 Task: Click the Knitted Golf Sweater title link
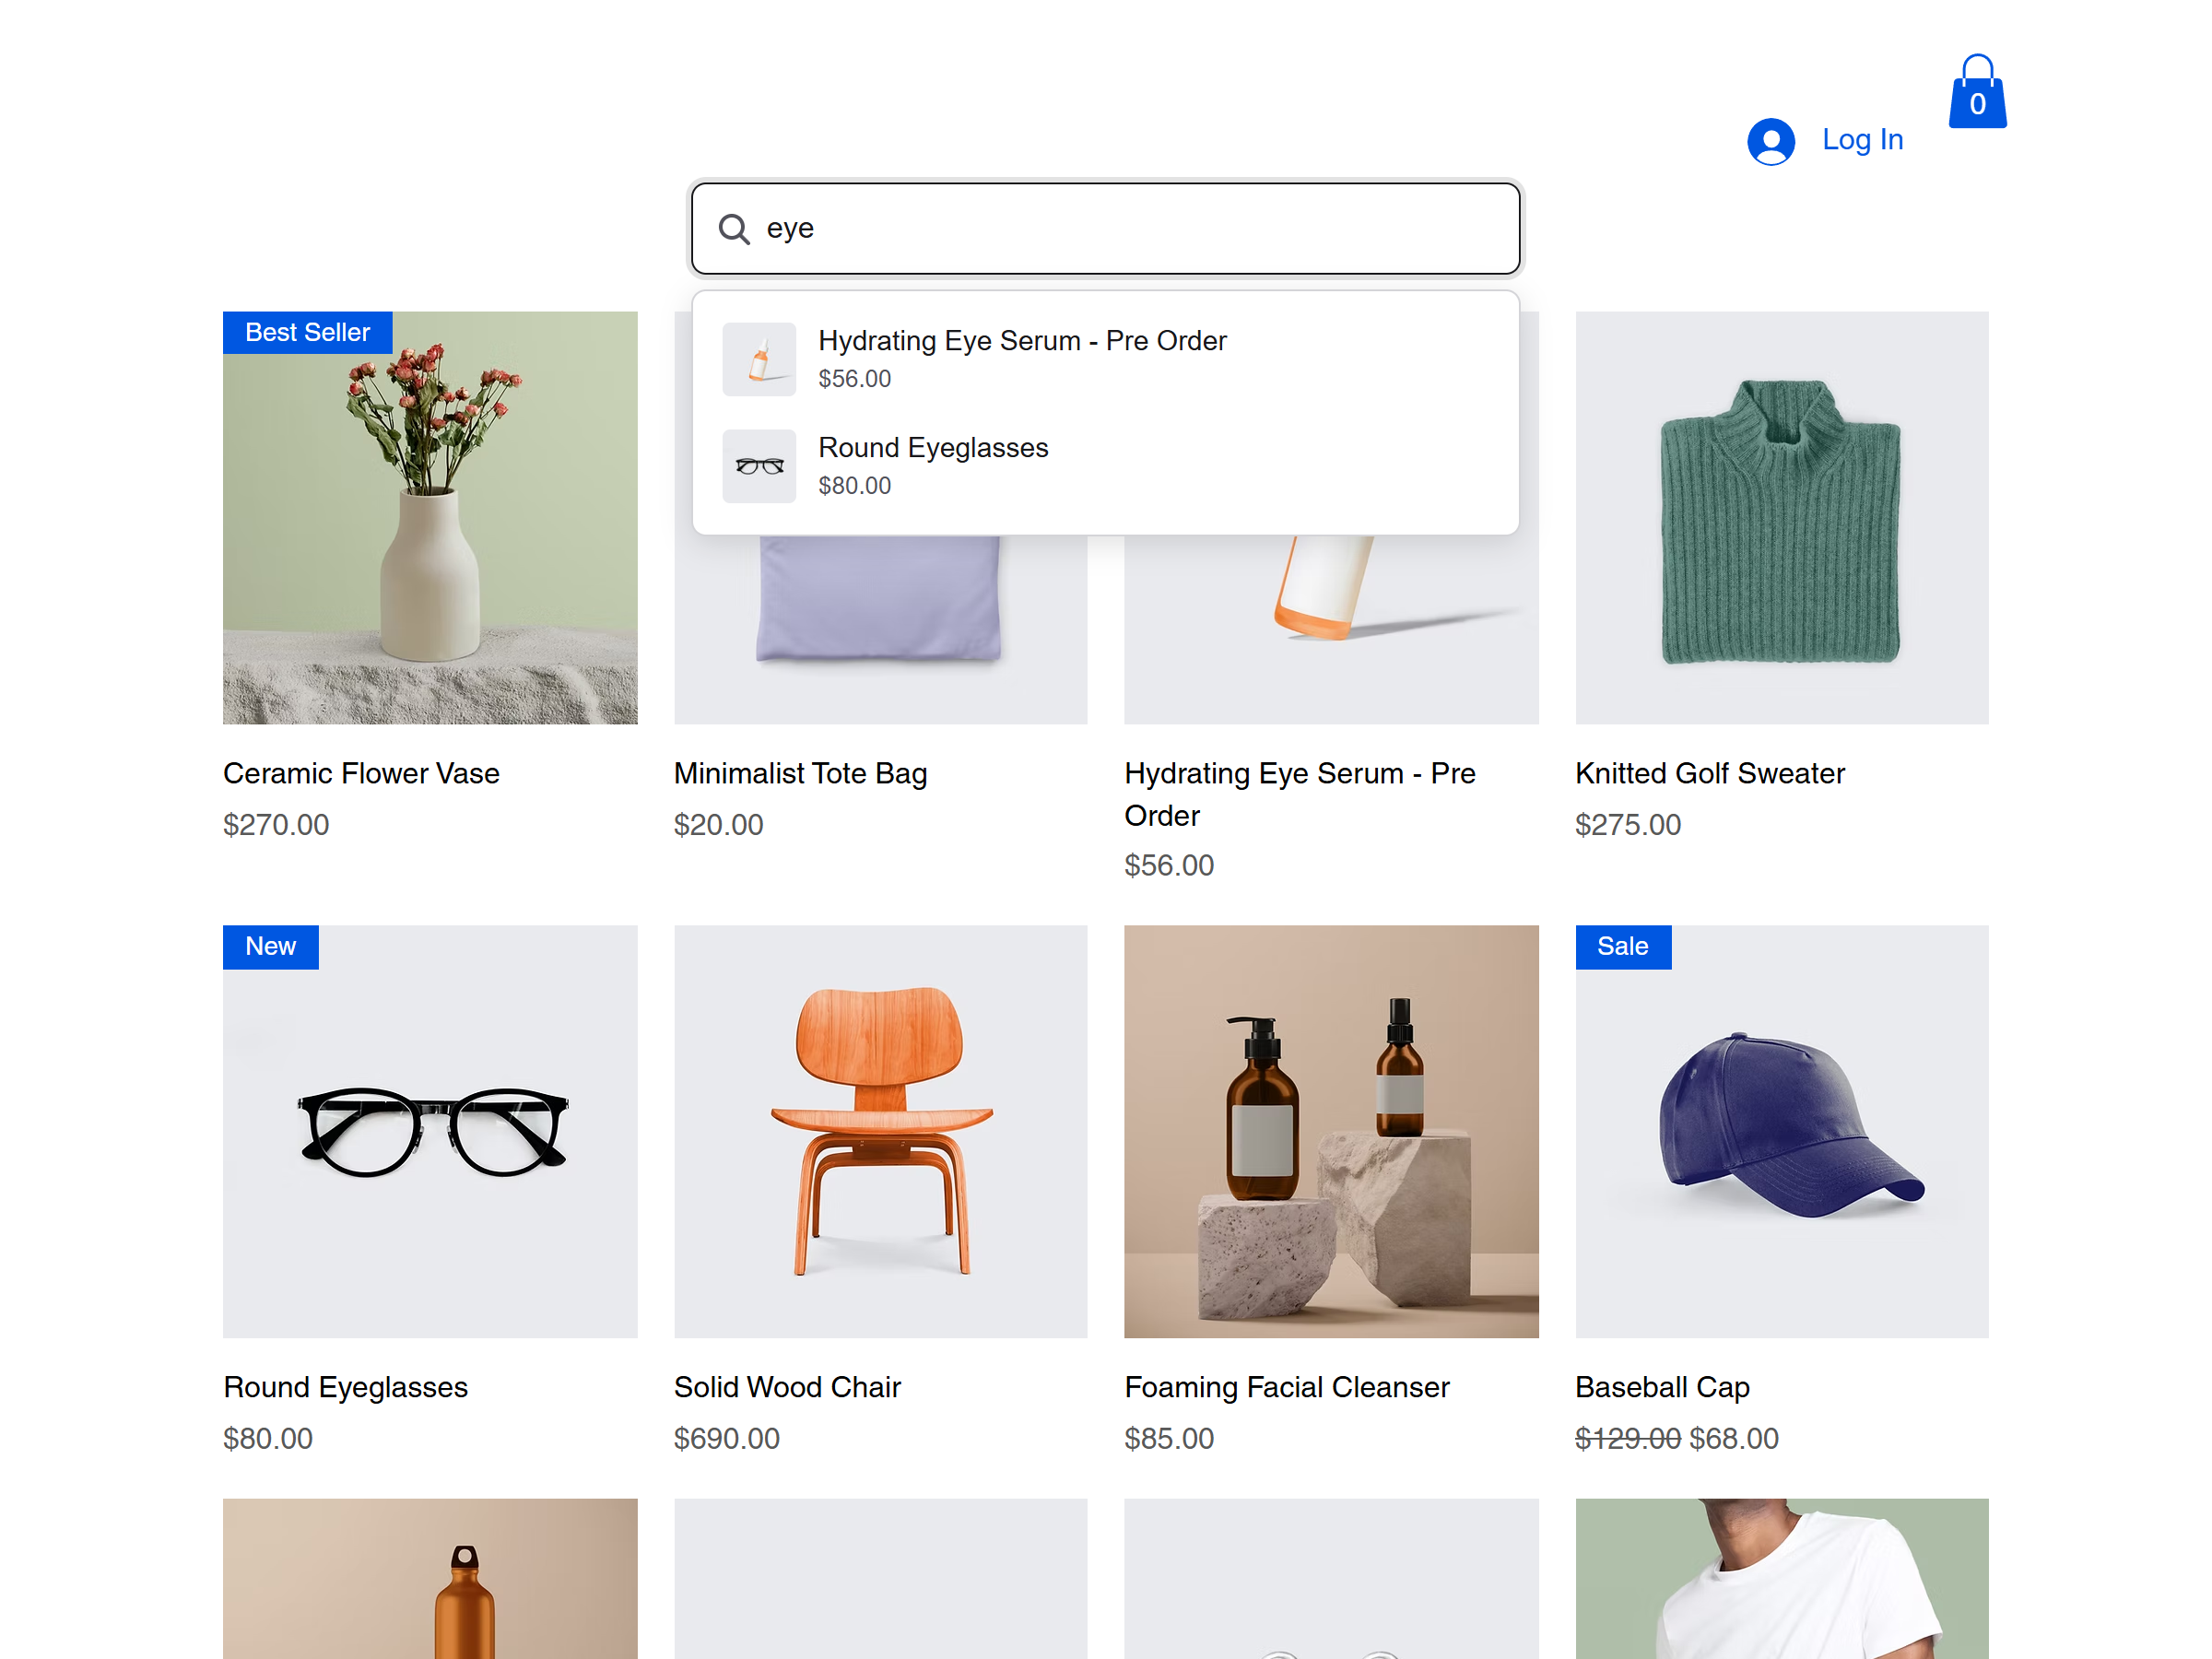pos(1709,773)
